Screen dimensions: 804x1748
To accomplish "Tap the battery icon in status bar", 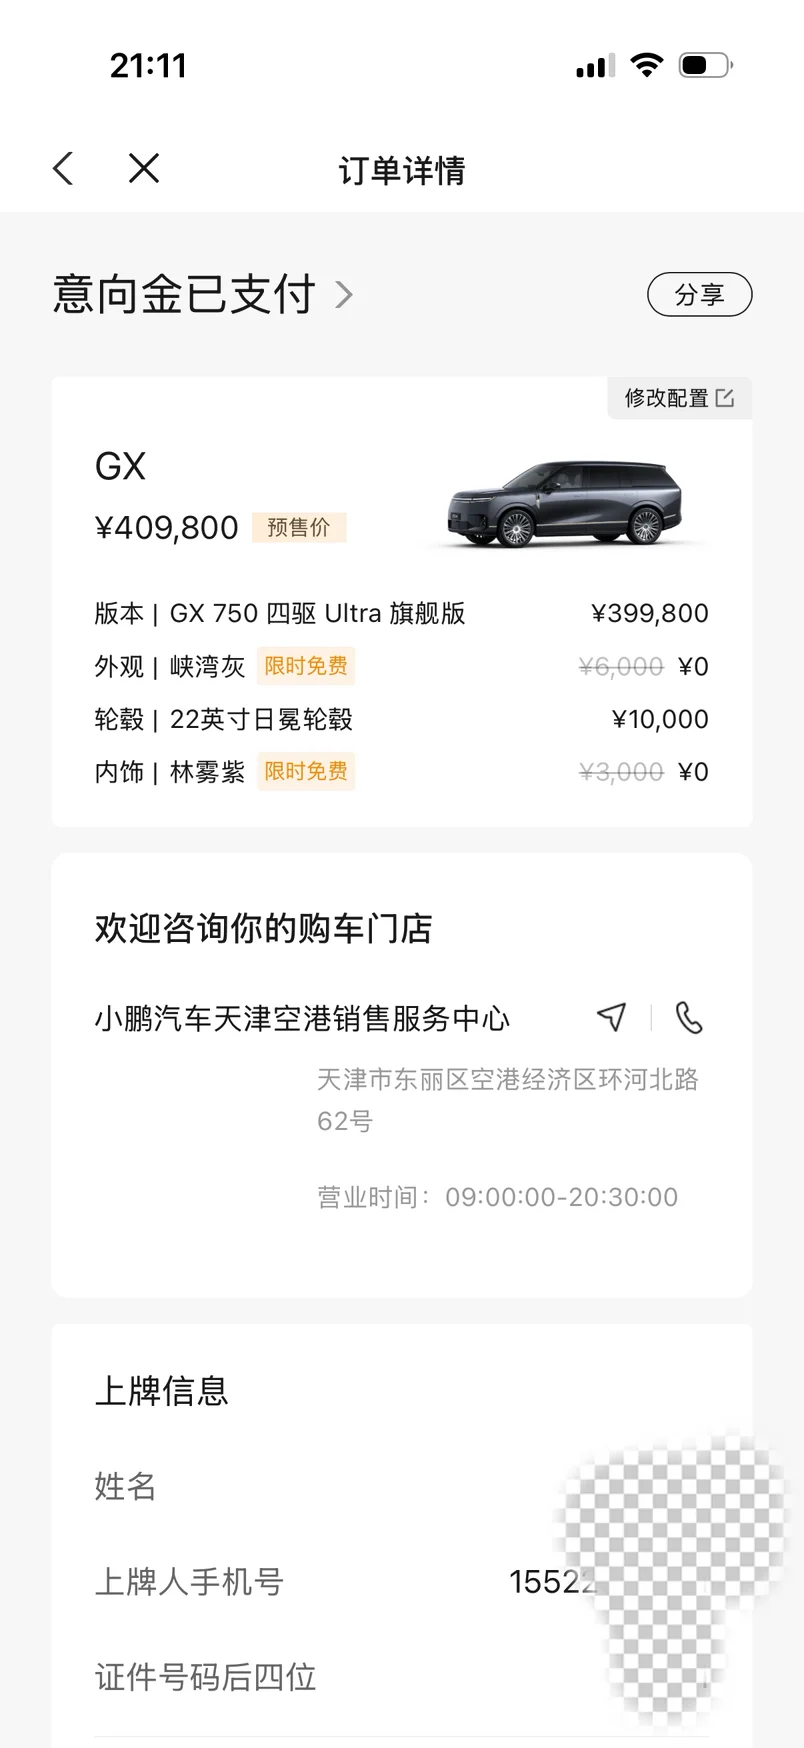I will (704, 66).
